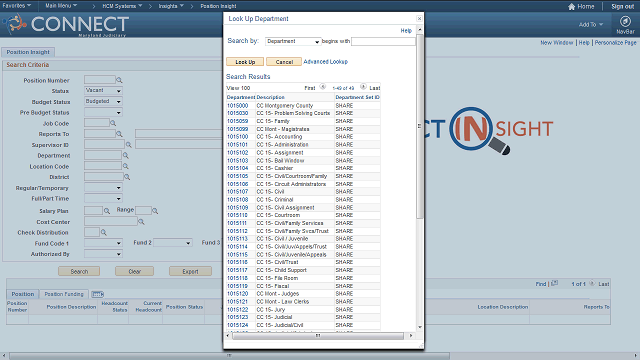Open the Status dropdown
Viewport: 640px width, 360px height.
tap(103, 91)
